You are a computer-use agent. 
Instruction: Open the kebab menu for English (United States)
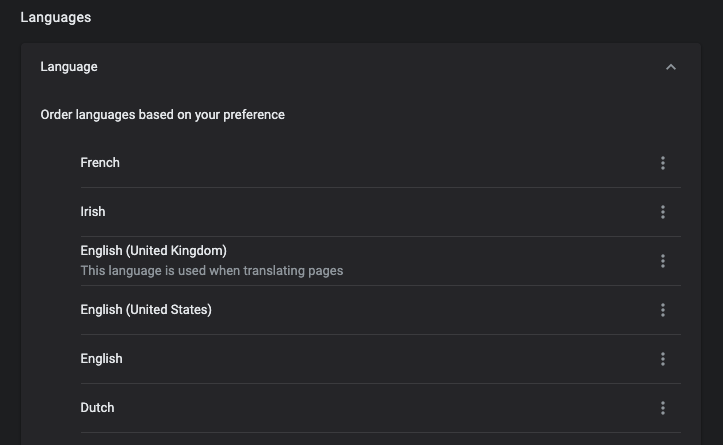click(662, 310)
